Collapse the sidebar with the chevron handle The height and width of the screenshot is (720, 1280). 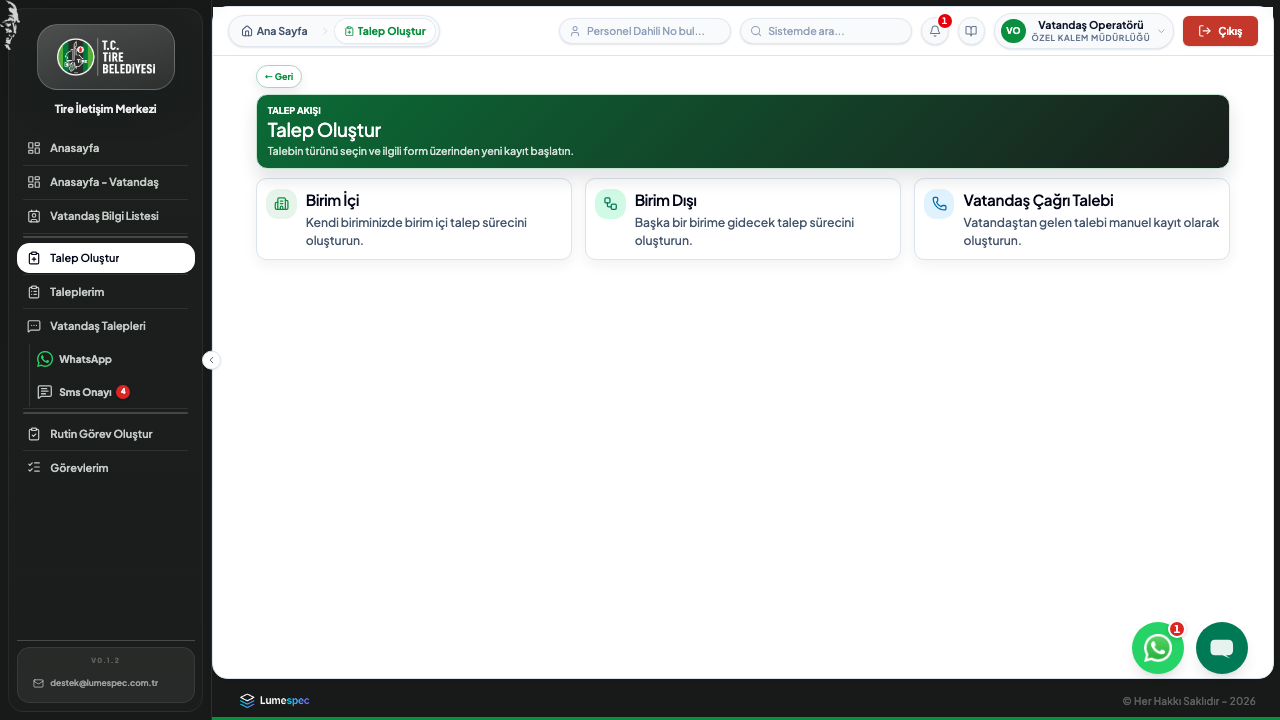click(x=211, y=360)
